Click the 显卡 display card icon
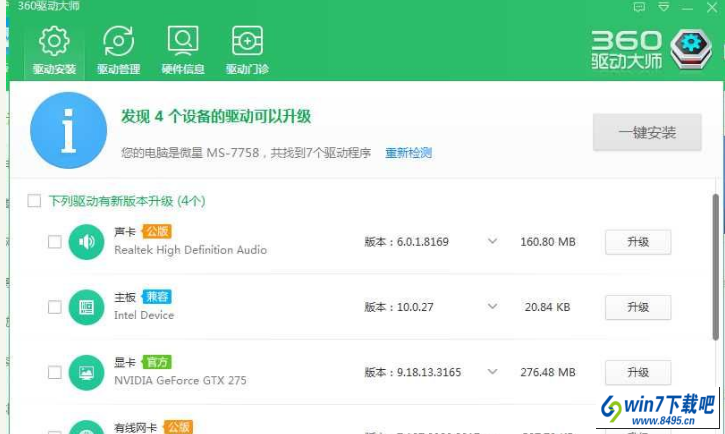Image resolution: width=725 pixels, height=434 pixels. 86,372
